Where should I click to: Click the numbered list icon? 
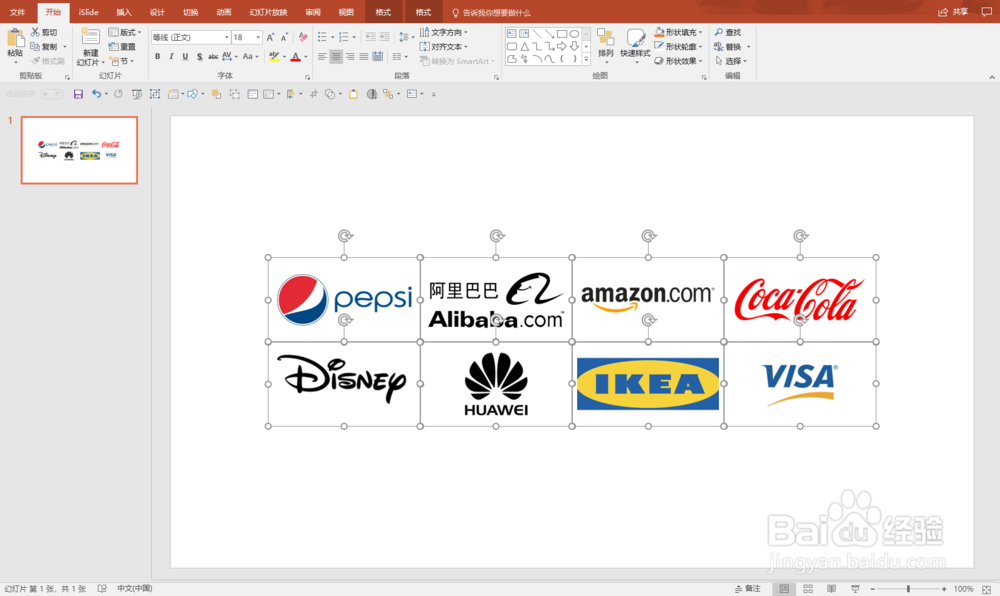344,37
